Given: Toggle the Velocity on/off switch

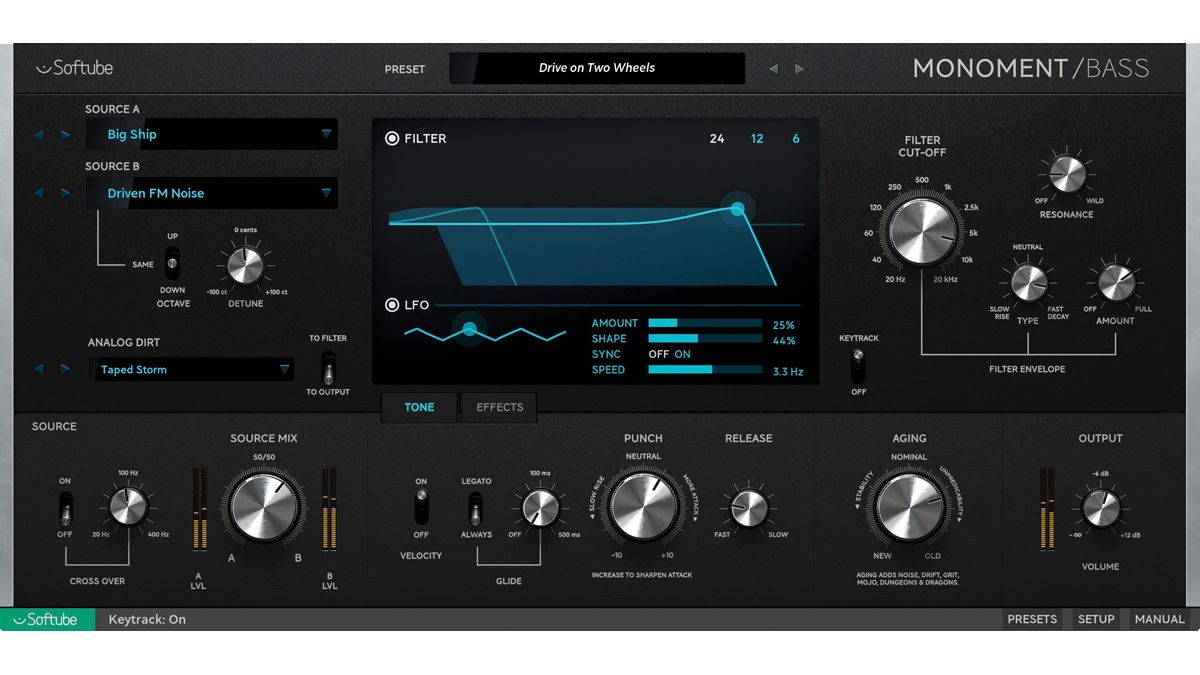Looking at the screenshot, I should coord(421,508).
